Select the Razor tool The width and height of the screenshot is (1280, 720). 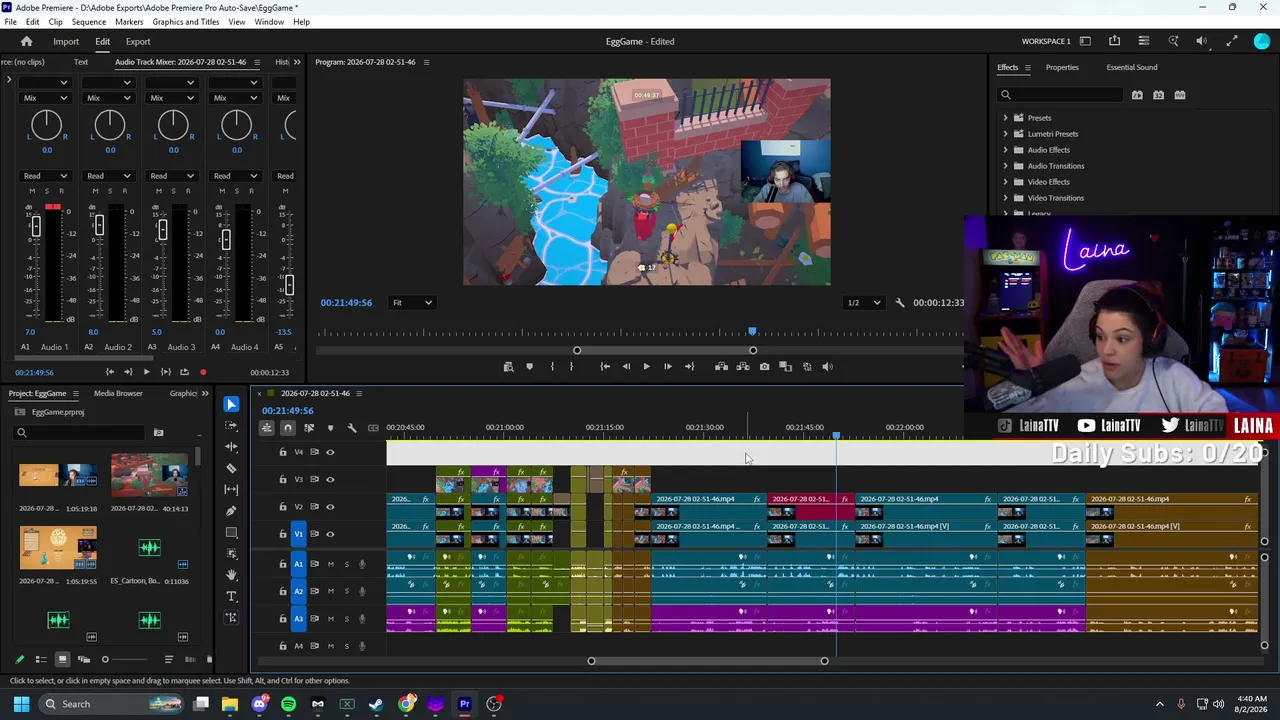coord(231,468)
